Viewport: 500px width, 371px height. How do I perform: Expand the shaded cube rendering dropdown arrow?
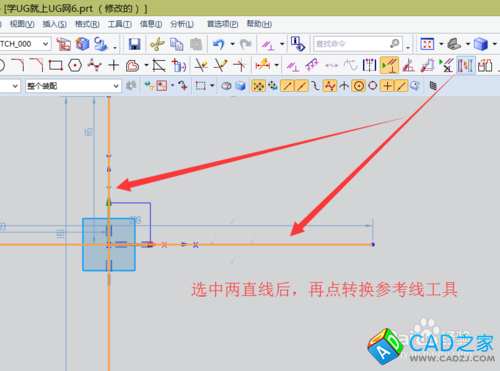pos(494,44)
